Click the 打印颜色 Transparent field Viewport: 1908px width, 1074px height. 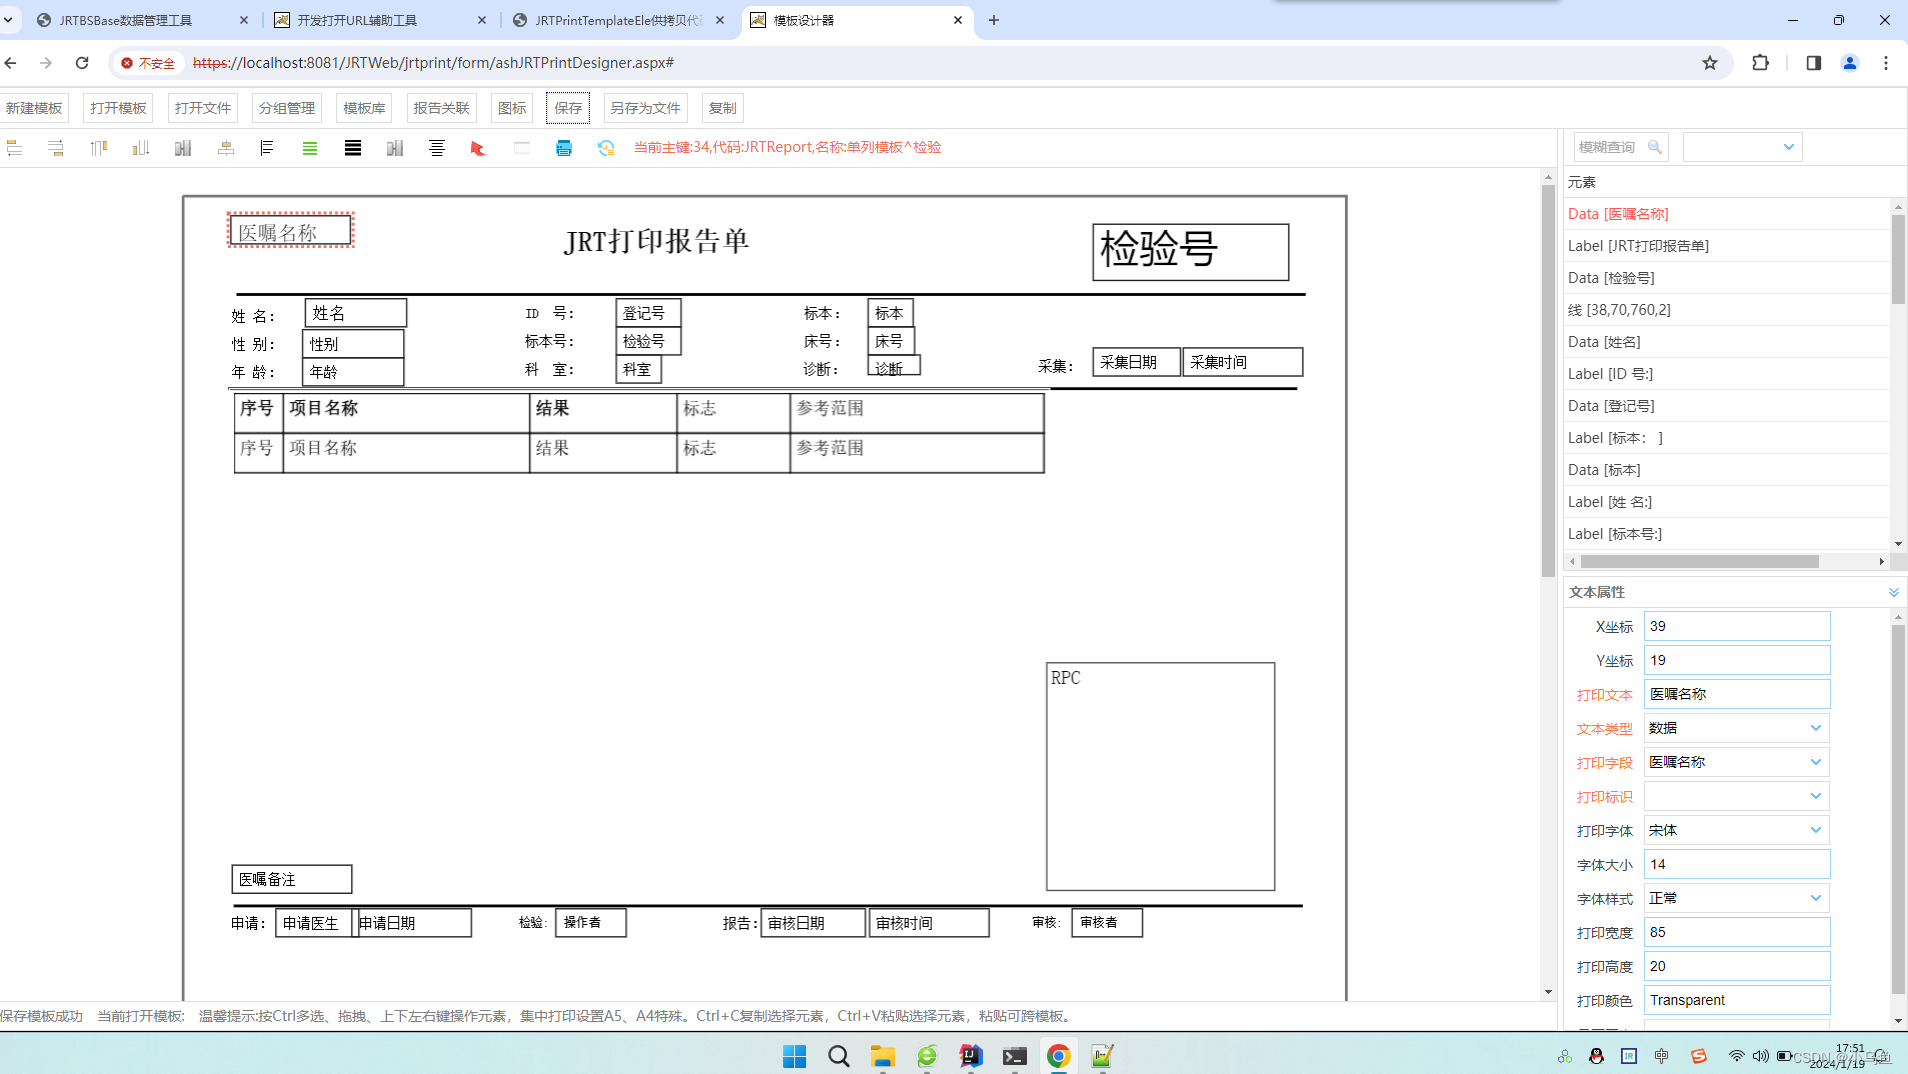tap(1737, 1000)
